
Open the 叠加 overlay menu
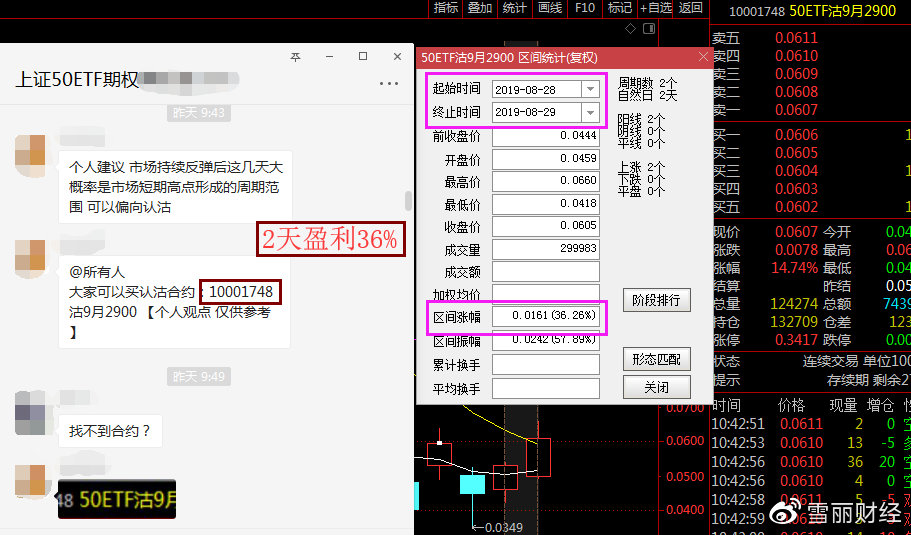480,8
